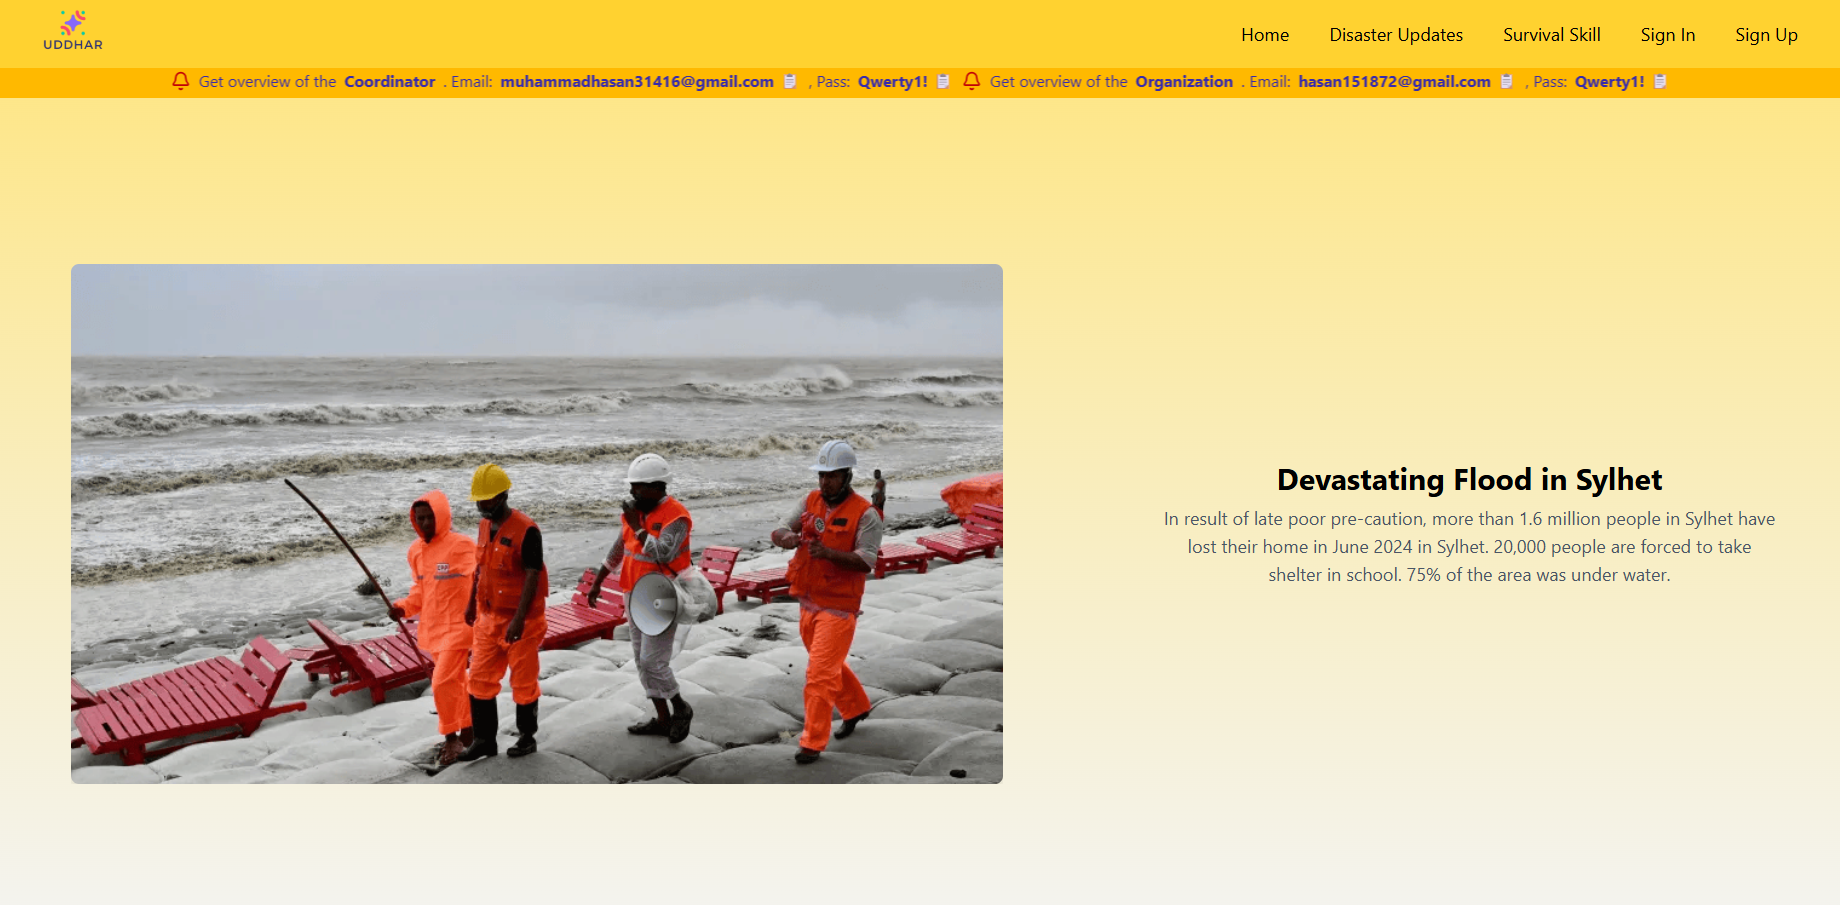Click the red bell icon before Coordinator overview
This screenshot has width=1840, height=905.
180,82
